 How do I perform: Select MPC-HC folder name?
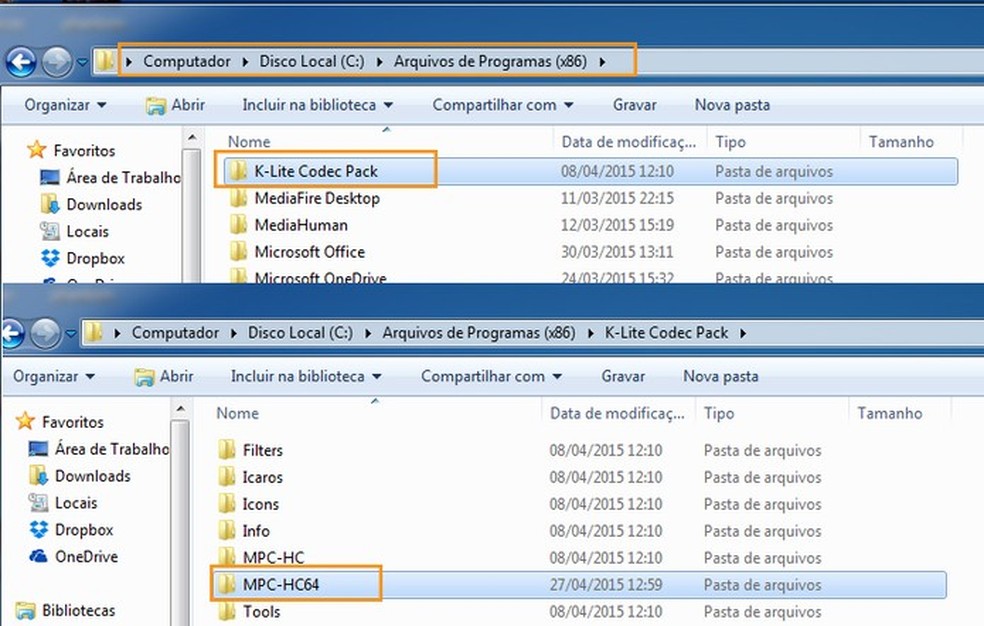click(x=274, y=558)
